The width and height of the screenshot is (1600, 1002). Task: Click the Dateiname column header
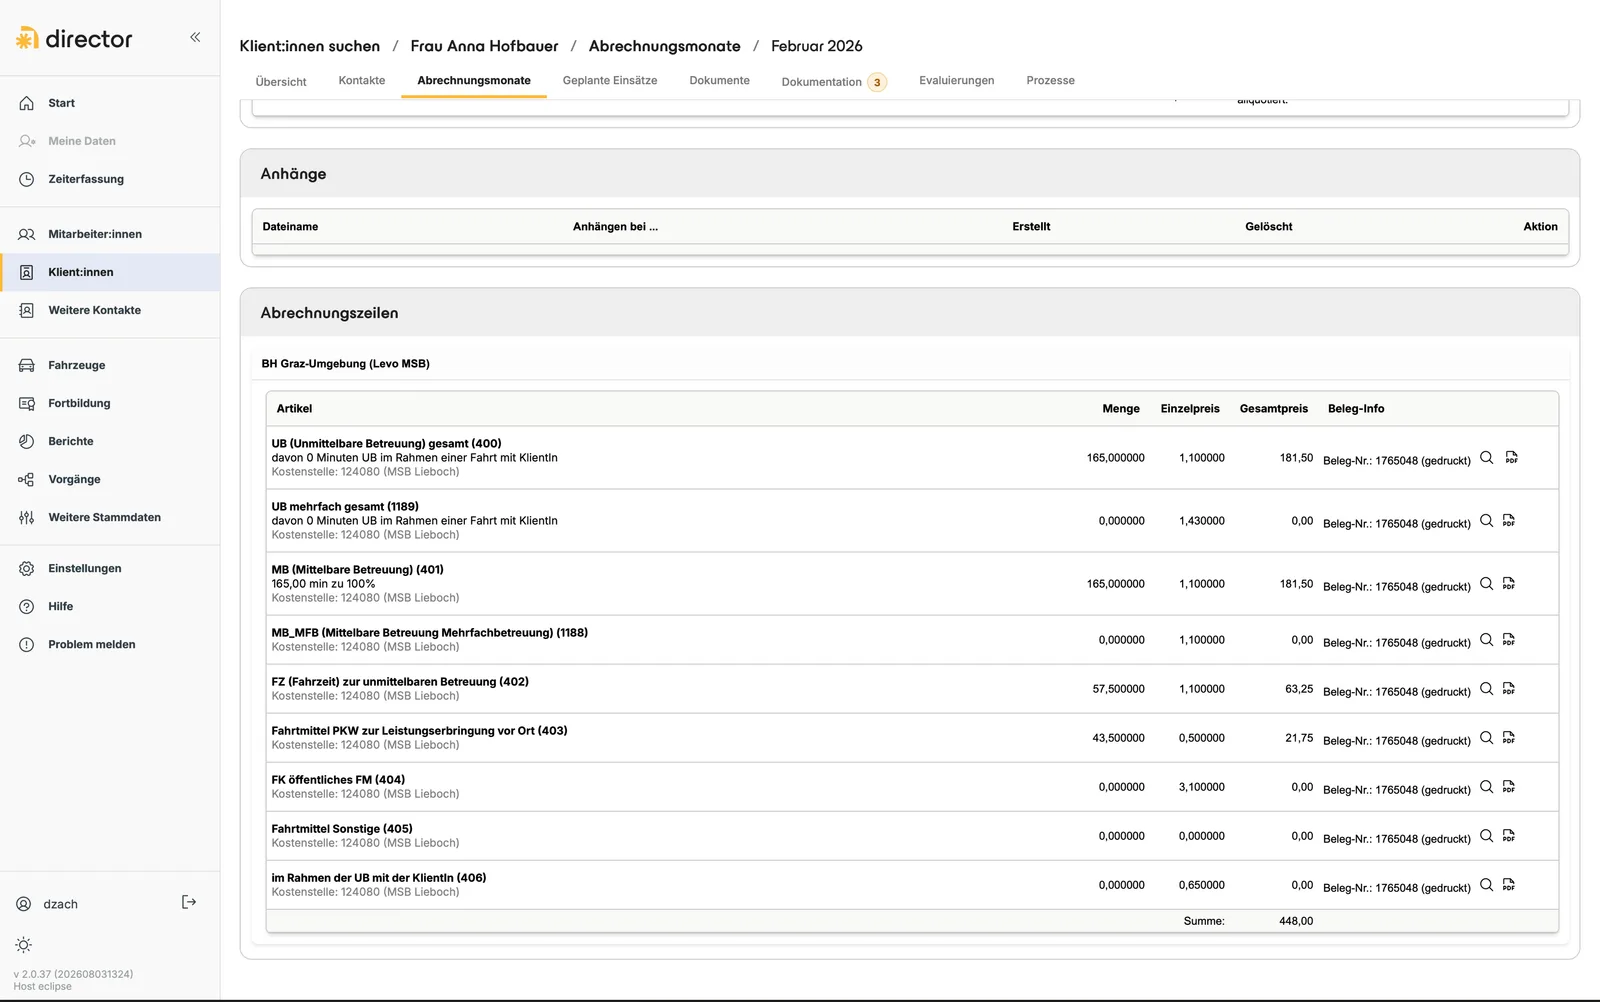click(x=290, y=227)
